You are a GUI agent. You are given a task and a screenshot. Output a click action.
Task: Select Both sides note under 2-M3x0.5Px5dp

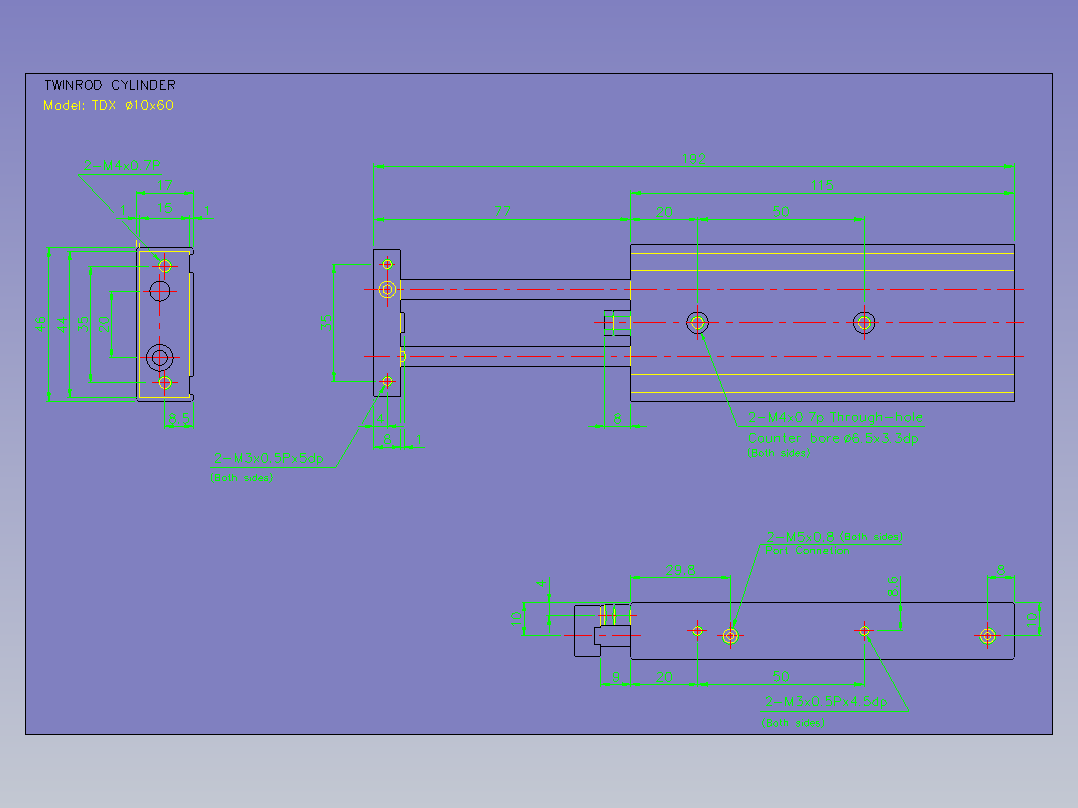click(x=241, y=477)
